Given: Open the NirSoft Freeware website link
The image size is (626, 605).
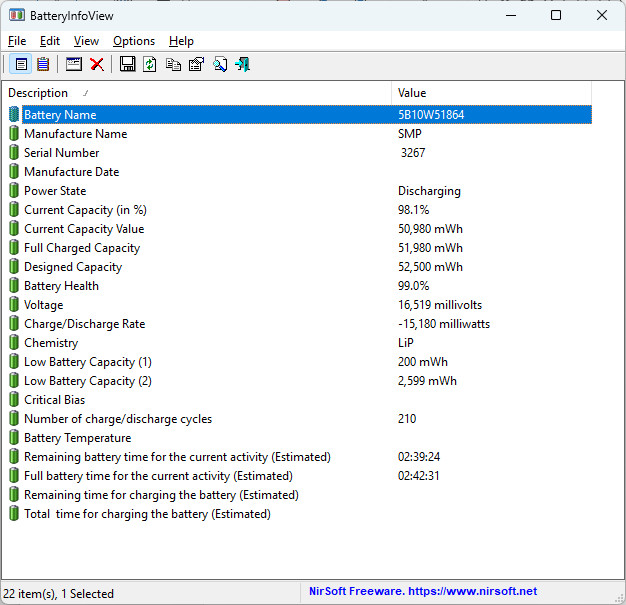Looking at the screenshot, I should 423,591.
